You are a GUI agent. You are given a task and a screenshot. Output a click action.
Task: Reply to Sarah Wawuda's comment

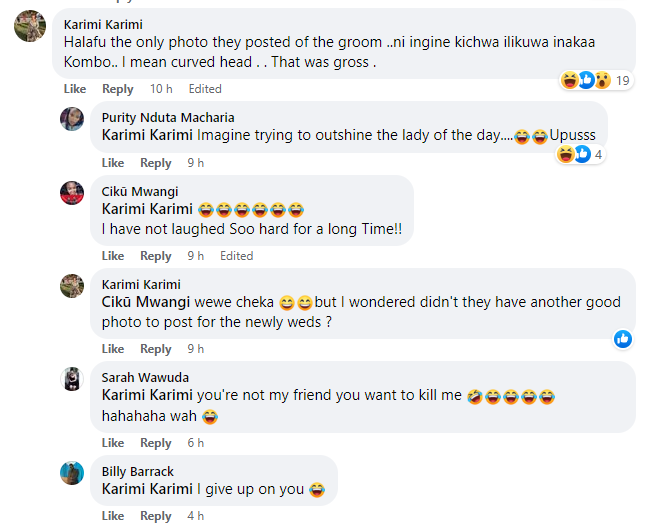156,443
